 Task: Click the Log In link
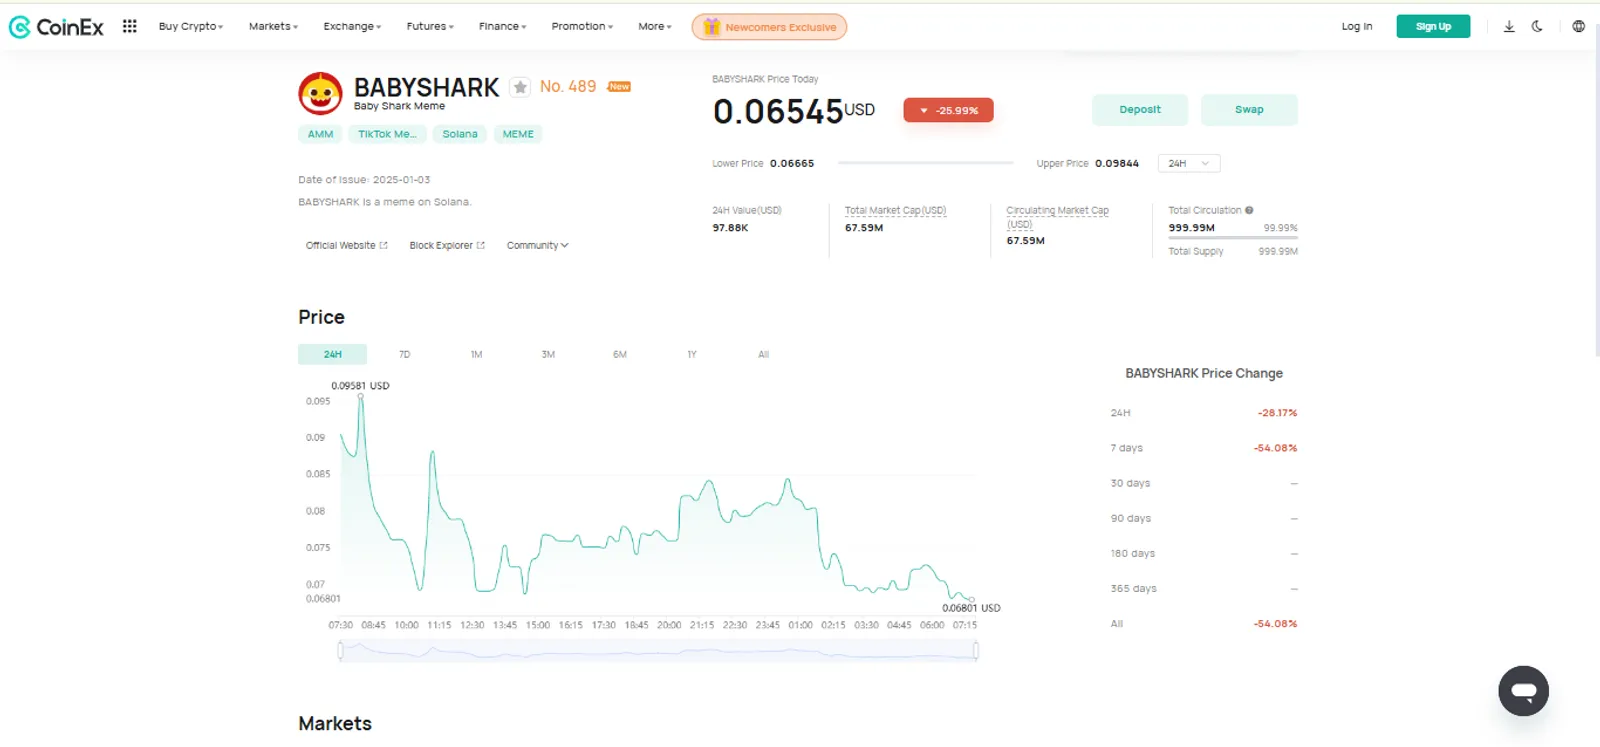pyautogui.click(x=1357, y=26)
